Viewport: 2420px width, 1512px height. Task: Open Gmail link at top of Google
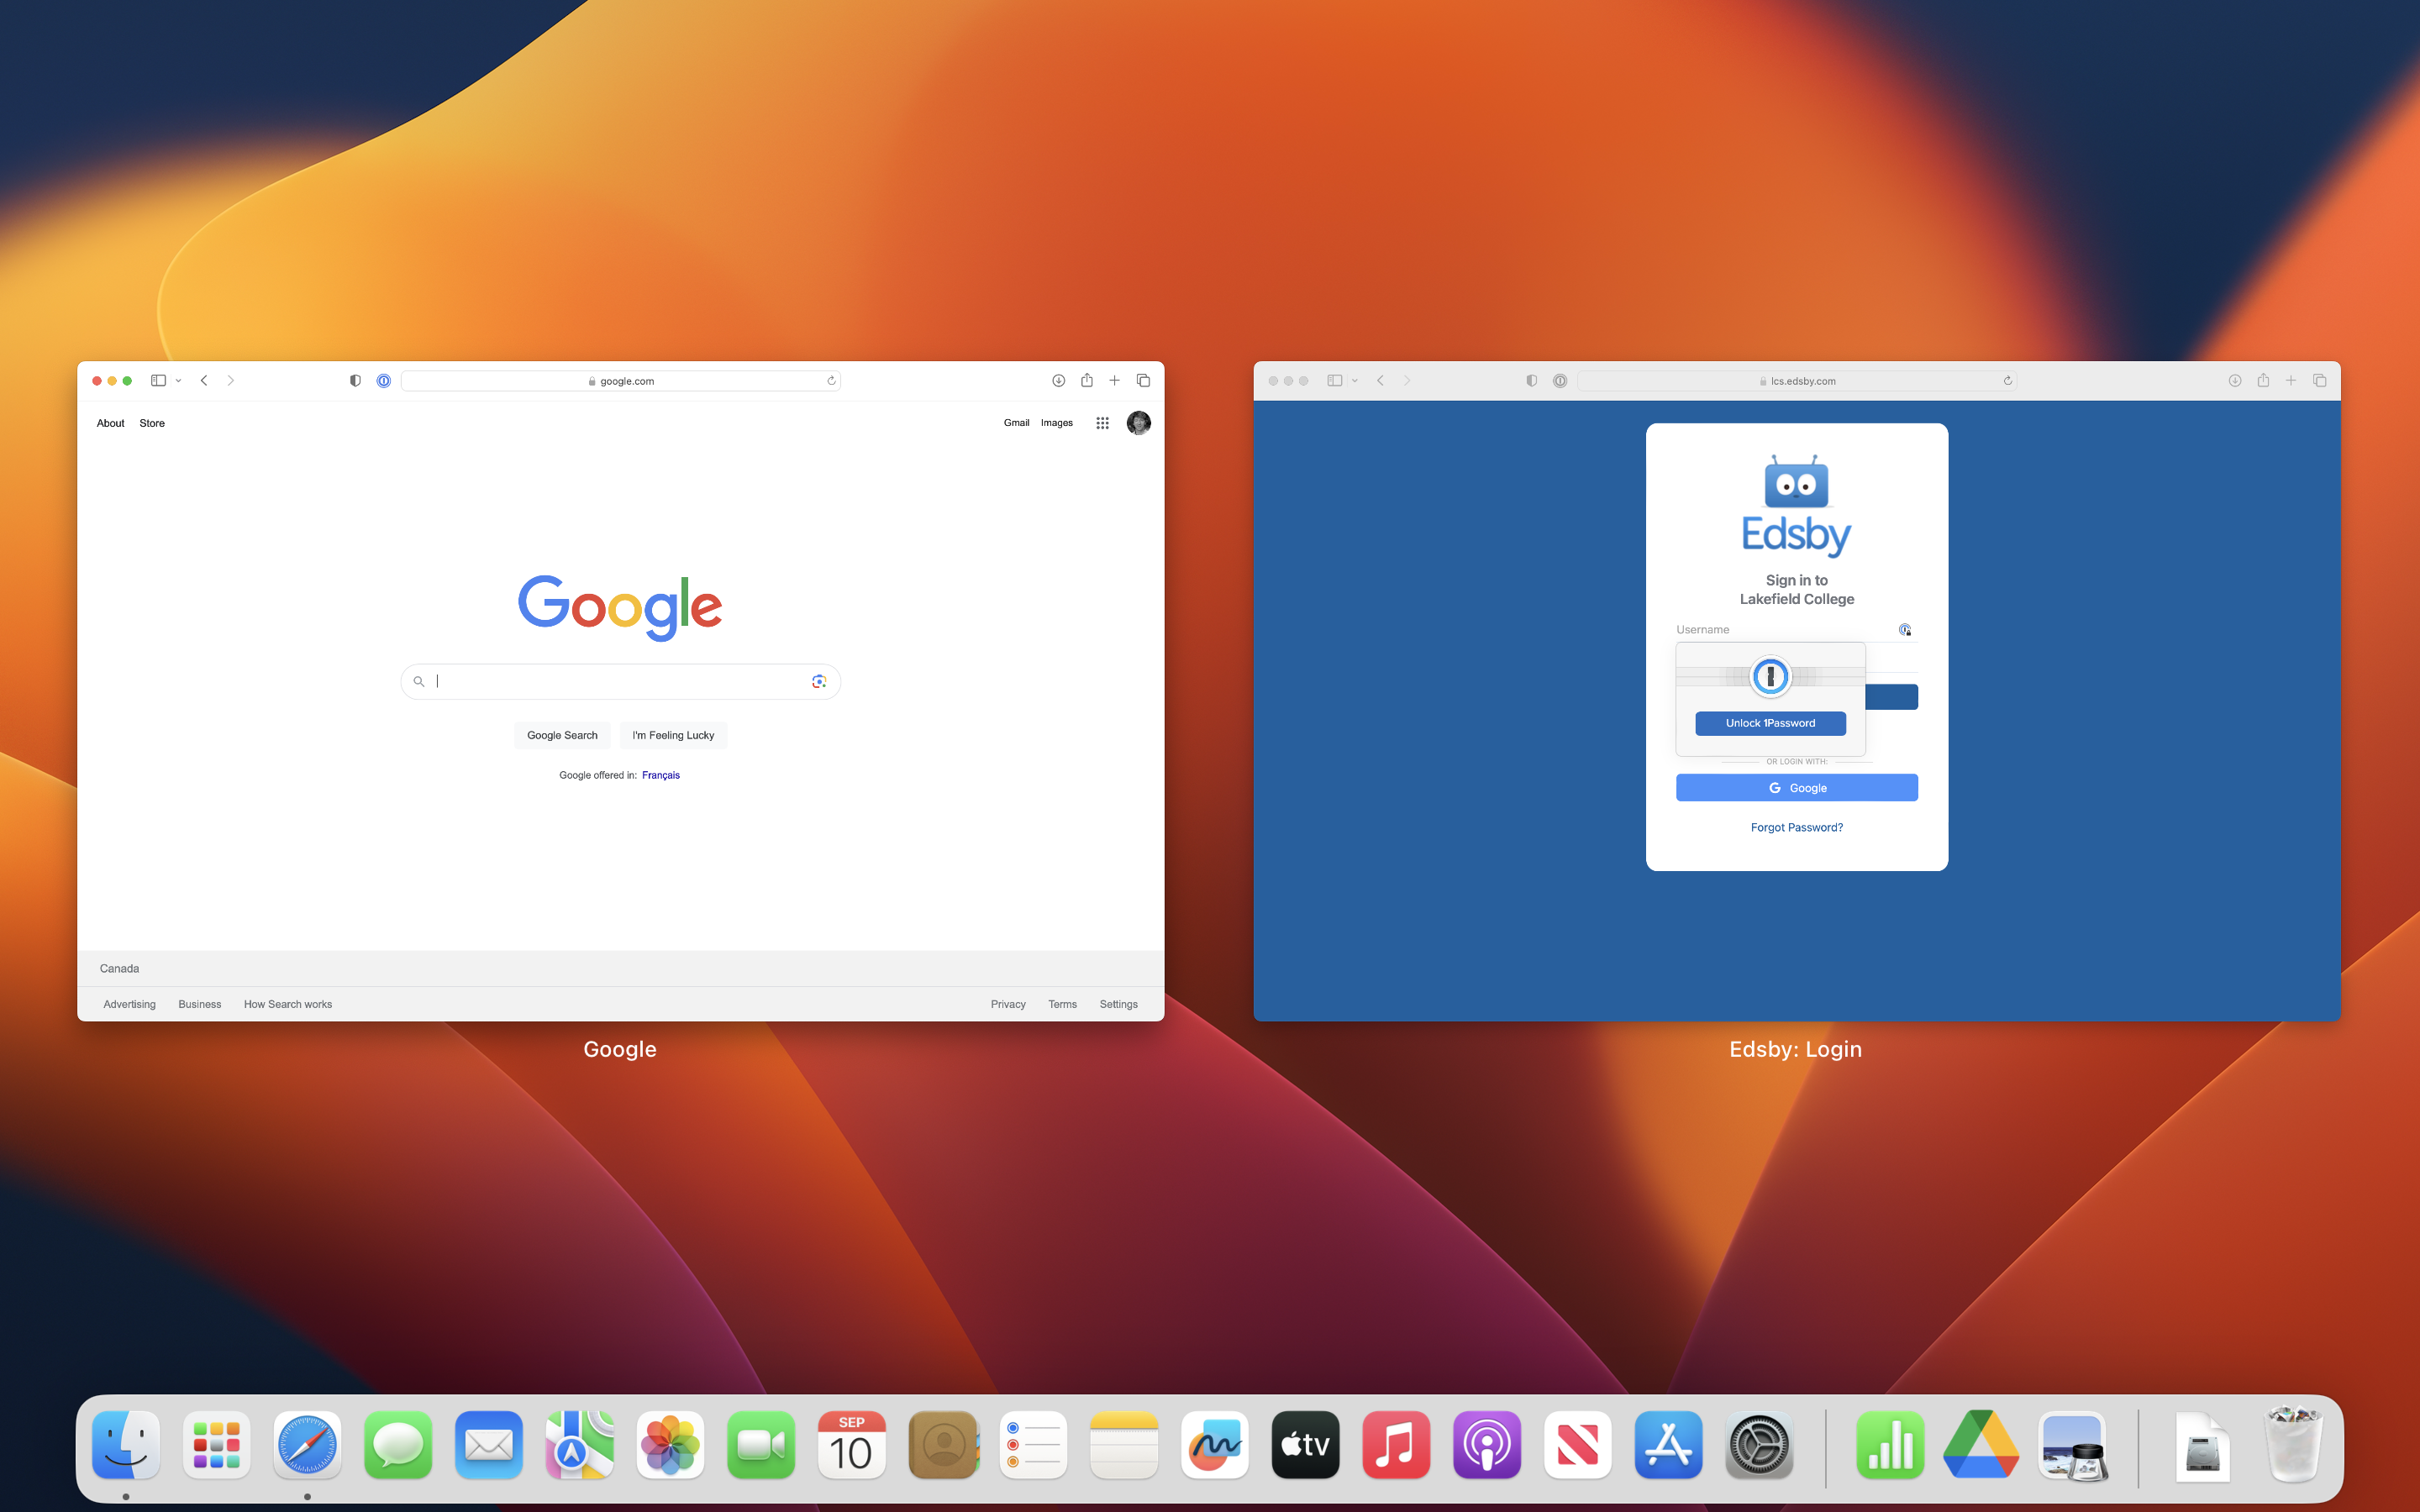pos(1016,423)
